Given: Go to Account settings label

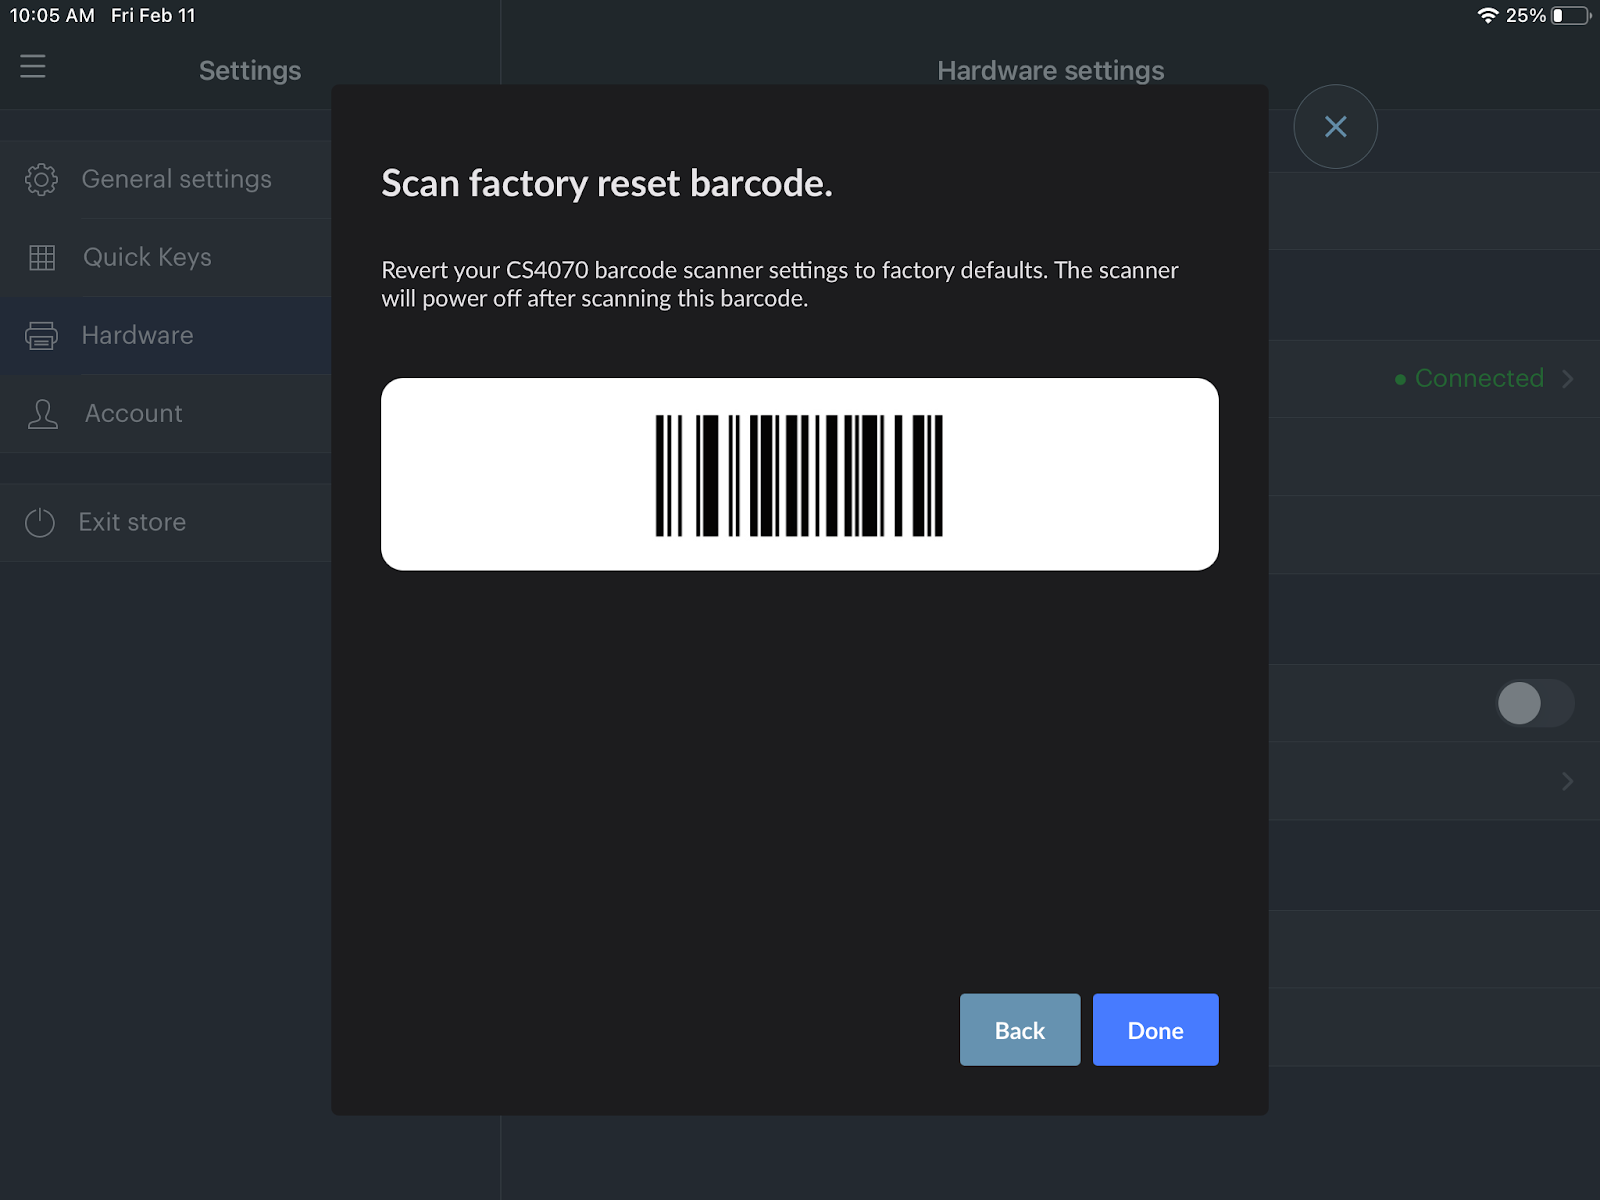Looking at the screenshot, I should [x=134, y=414].
